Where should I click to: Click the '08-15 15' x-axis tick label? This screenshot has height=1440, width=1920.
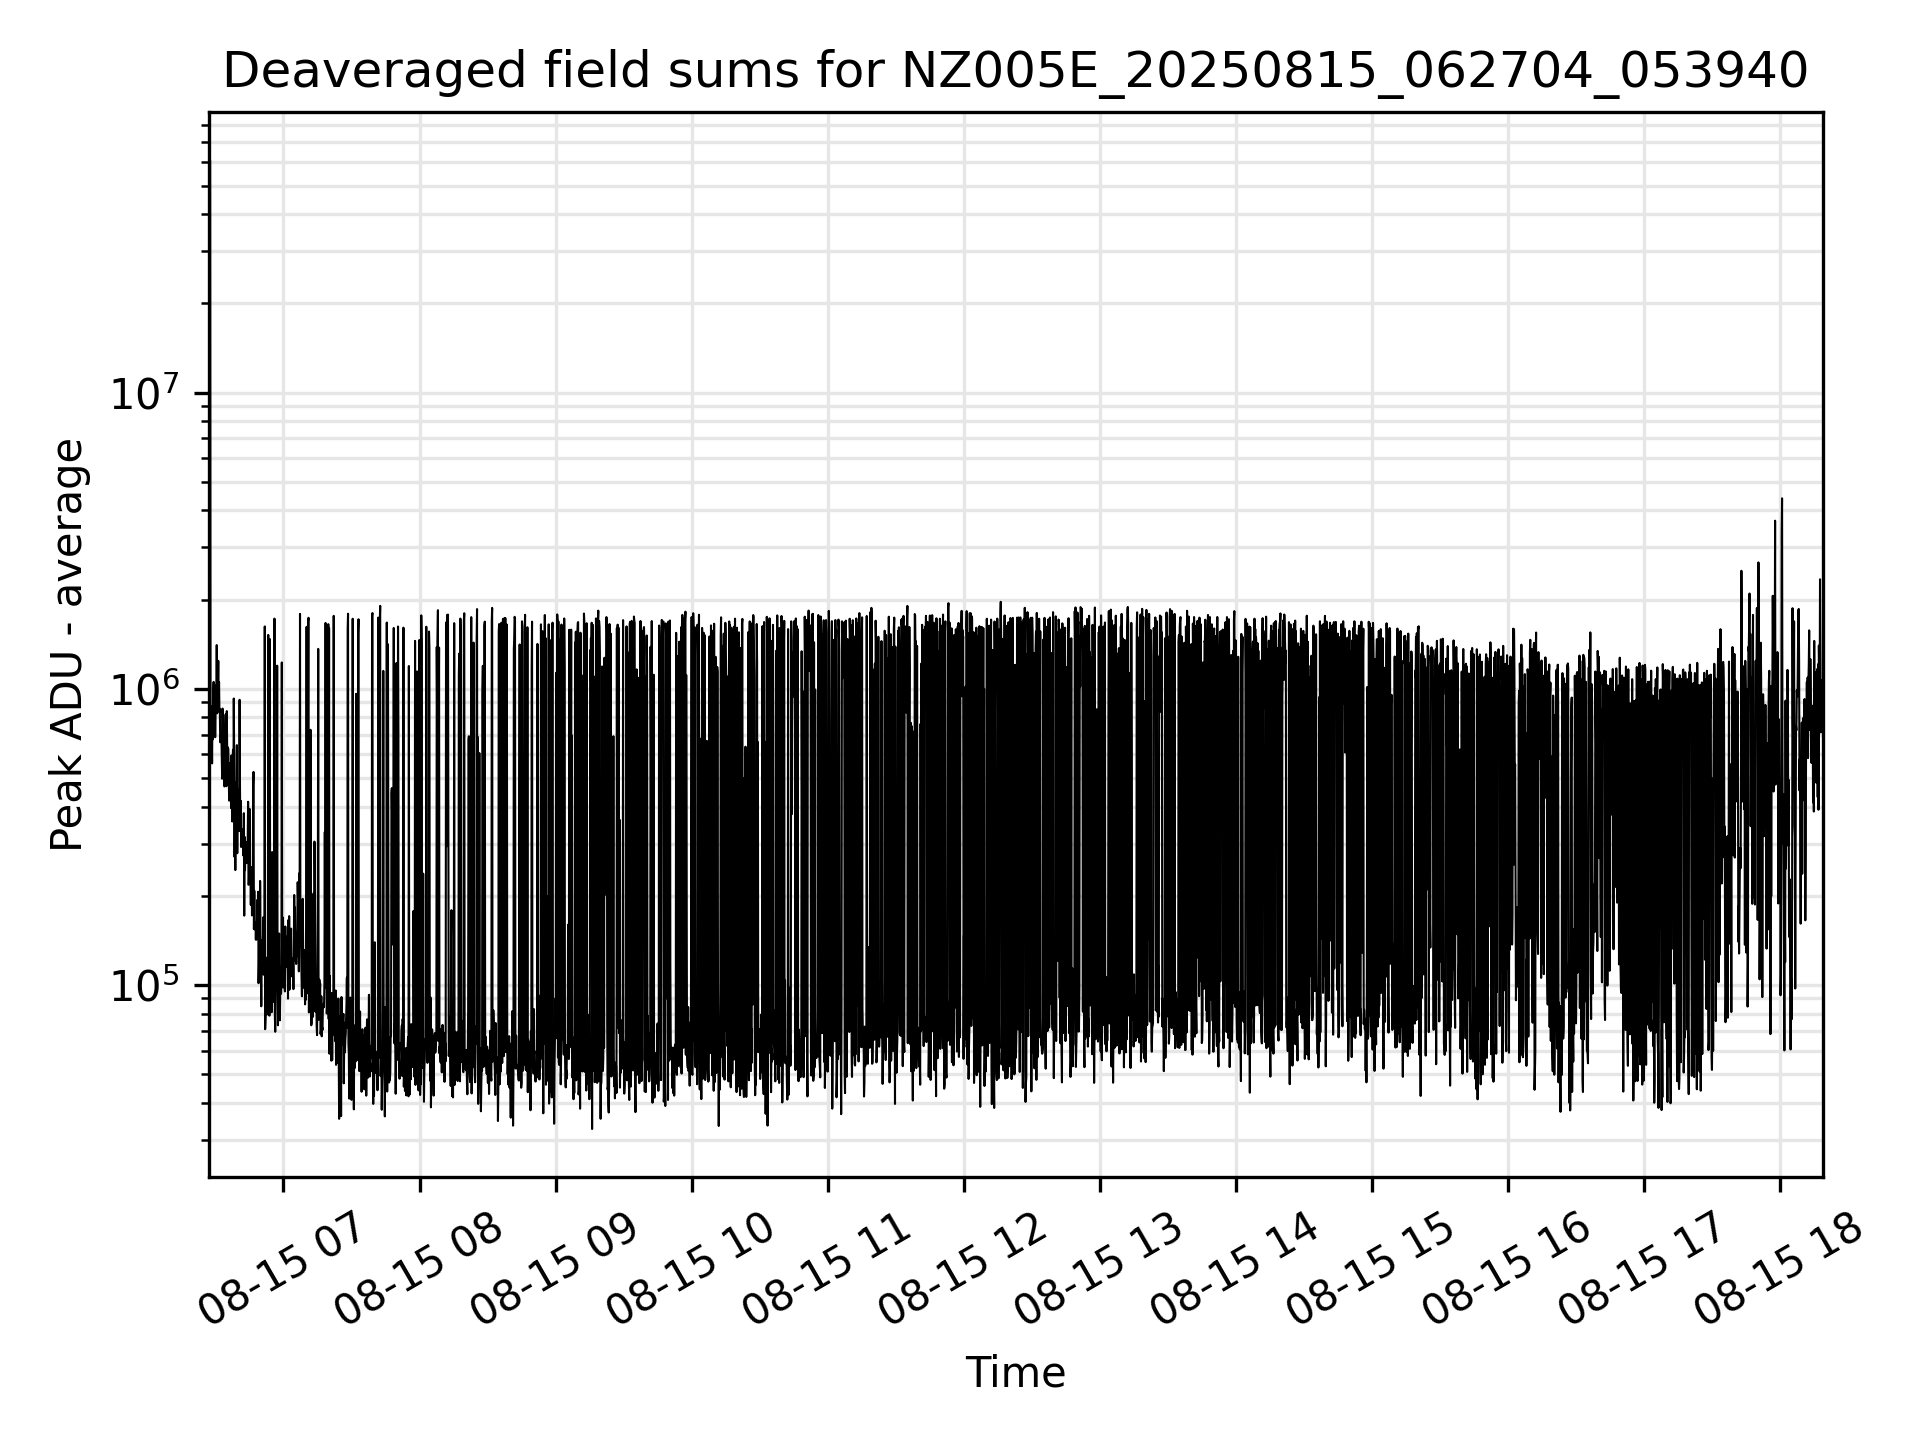click(x=1370, y=1269)
